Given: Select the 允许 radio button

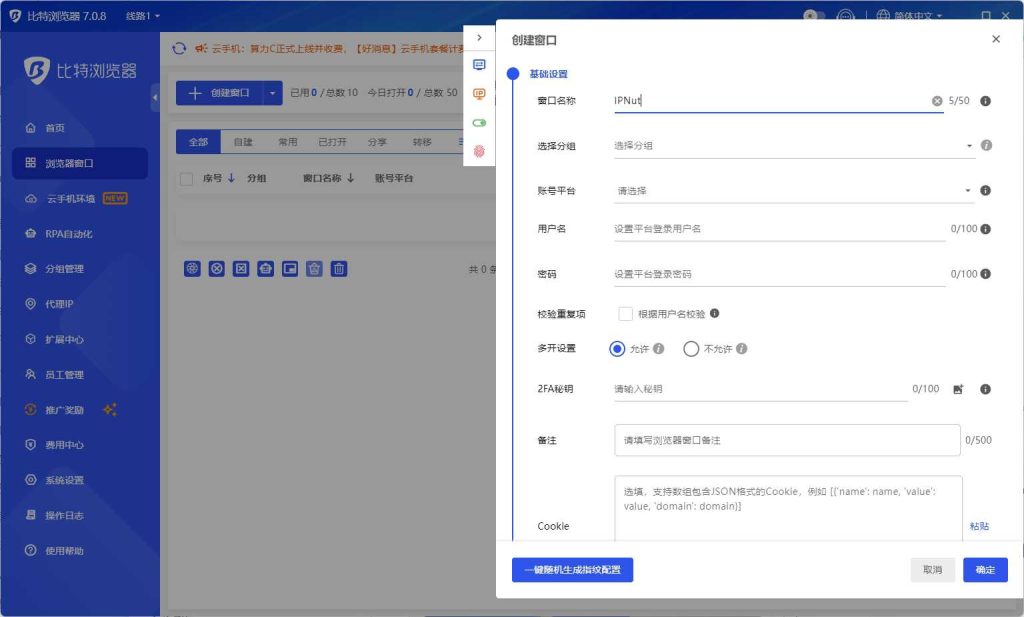Looking at the screenshot, I should point(617,349).
